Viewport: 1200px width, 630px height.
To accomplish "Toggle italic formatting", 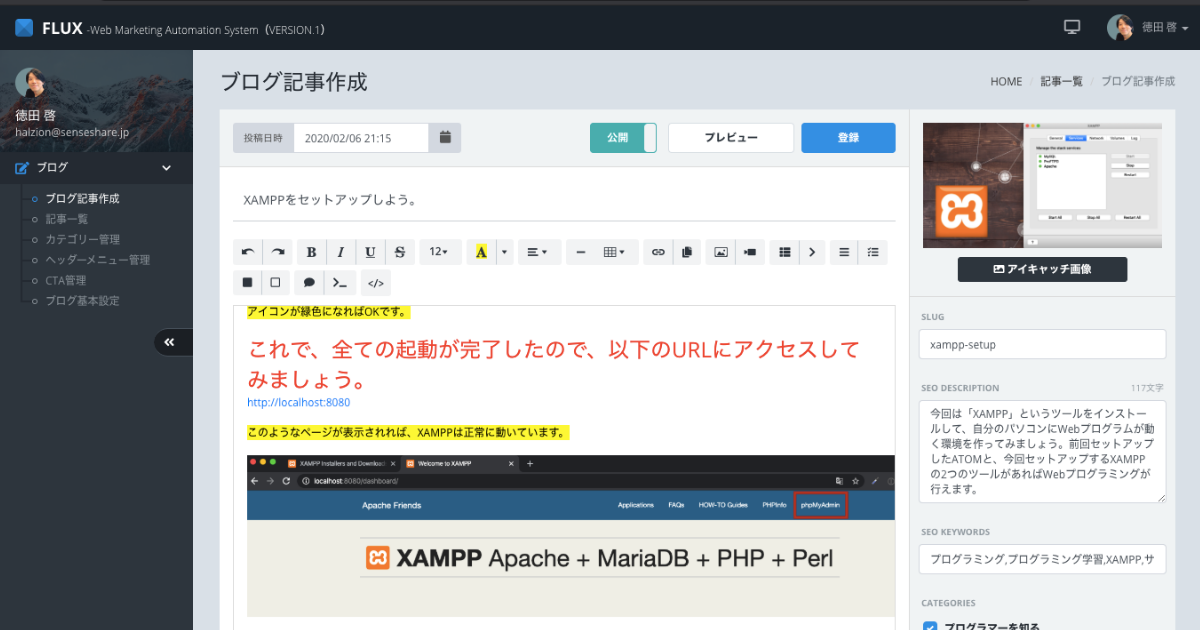I will (340, 252).
